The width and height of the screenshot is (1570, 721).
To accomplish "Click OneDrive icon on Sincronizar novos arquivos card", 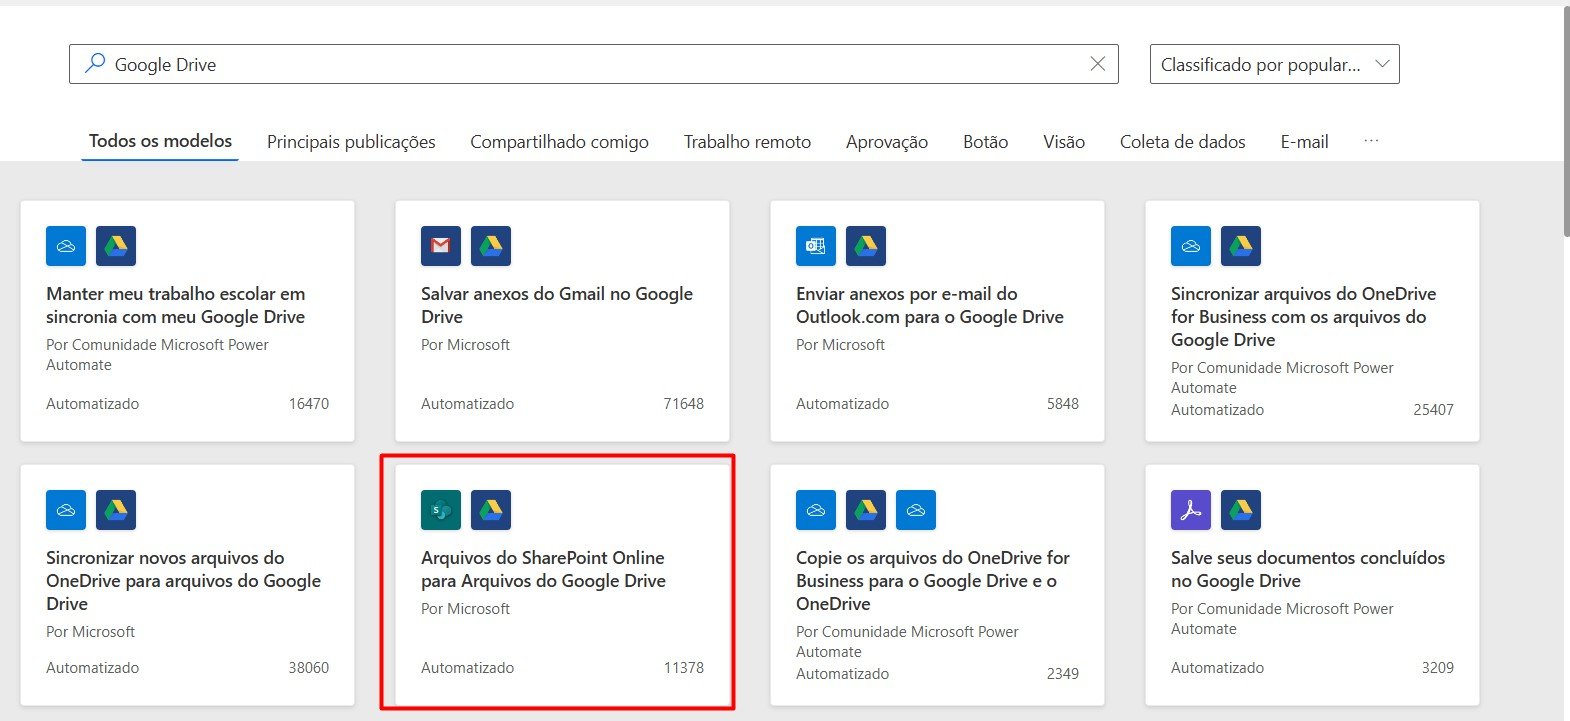I will coord(66,510).
